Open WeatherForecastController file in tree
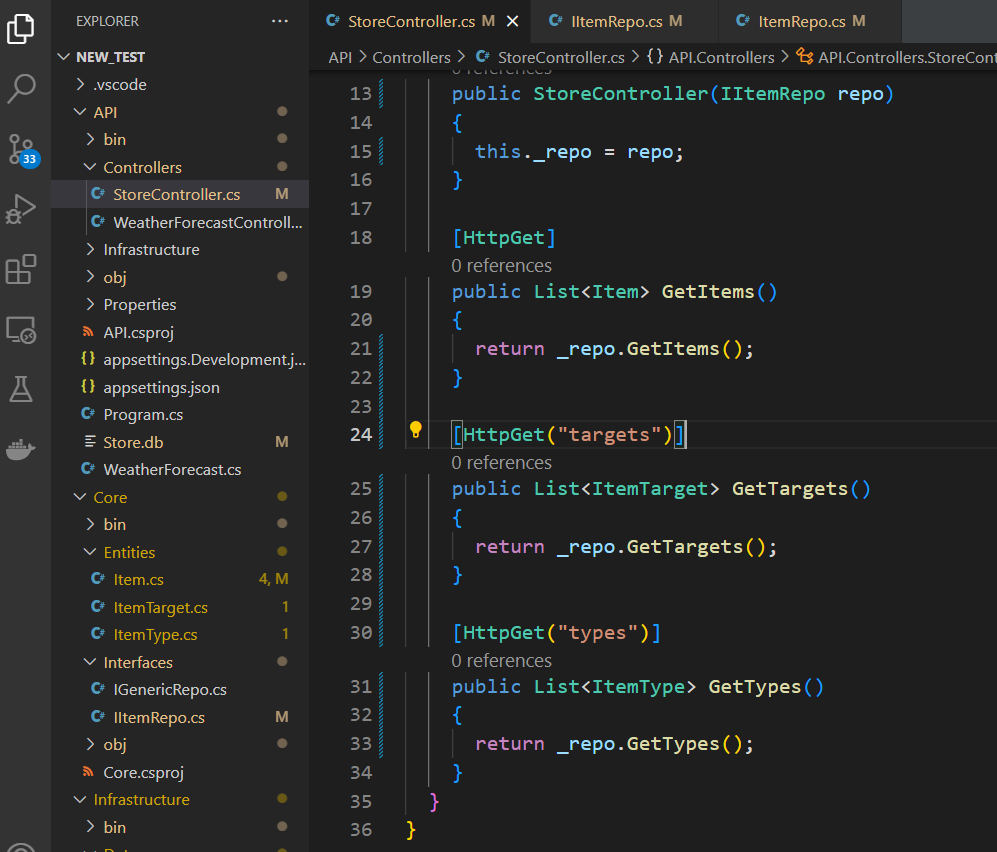This screenshot has height=852, width=997. point(180,222)
